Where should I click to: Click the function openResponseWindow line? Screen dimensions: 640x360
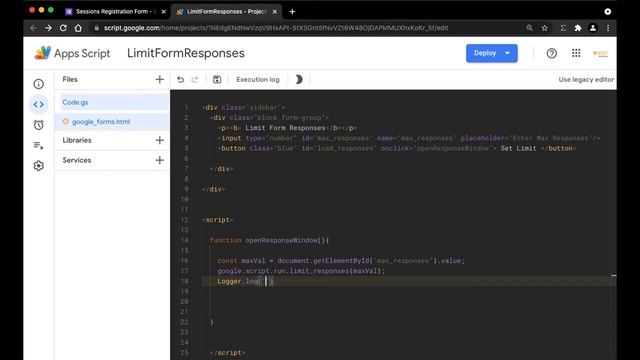coord(269,240)
